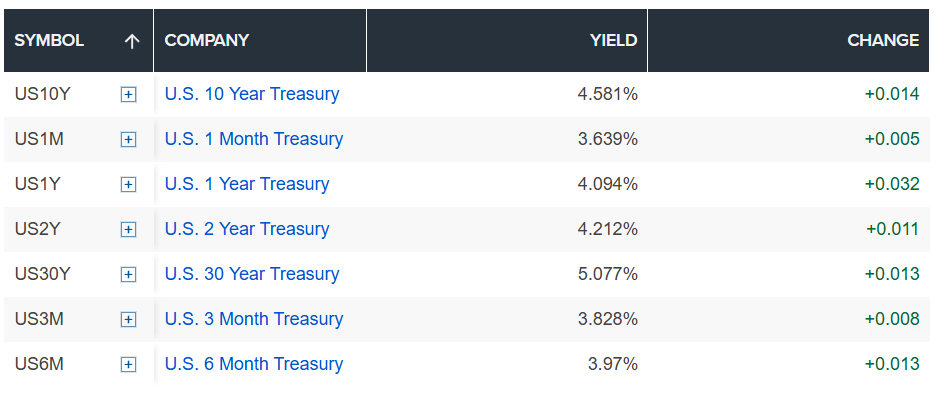
Task: Click the plus icon beside US2Y
Action: 128,229
